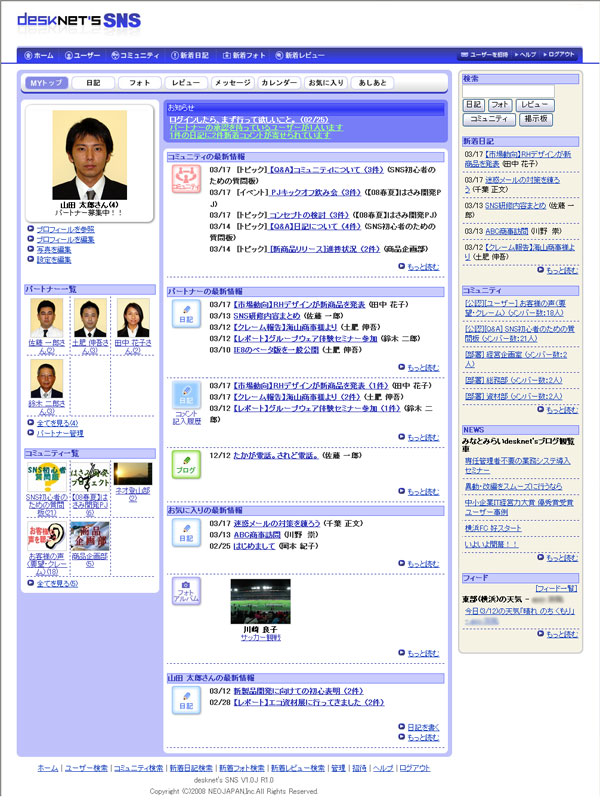Open パートナー管理 link
The width and height of the screenshot is (600, 801).
coord(60,433)
